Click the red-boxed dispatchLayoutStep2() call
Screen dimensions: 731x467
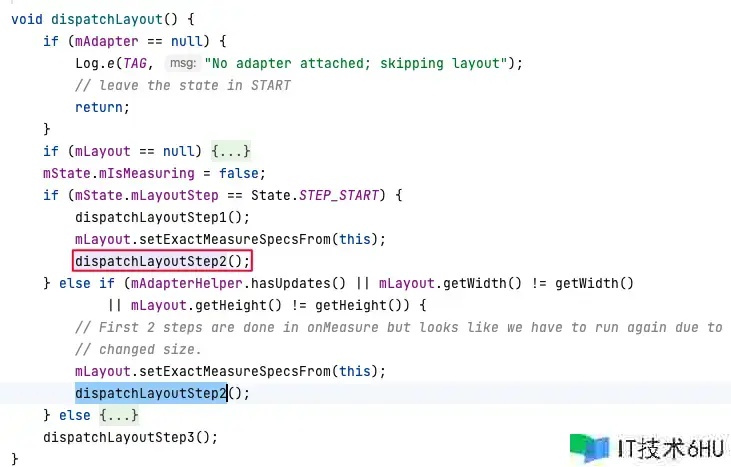(x=162, y=261)
